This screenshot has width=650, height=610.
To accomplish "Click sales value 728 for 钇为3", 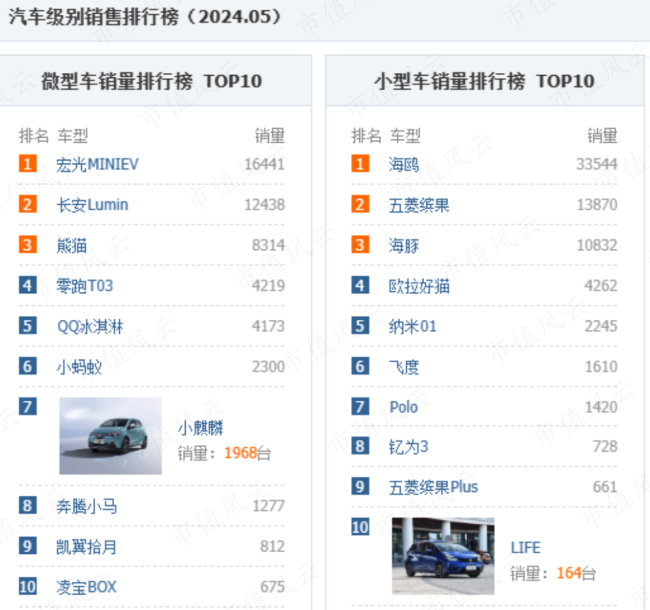I will (x=605, y=447).
